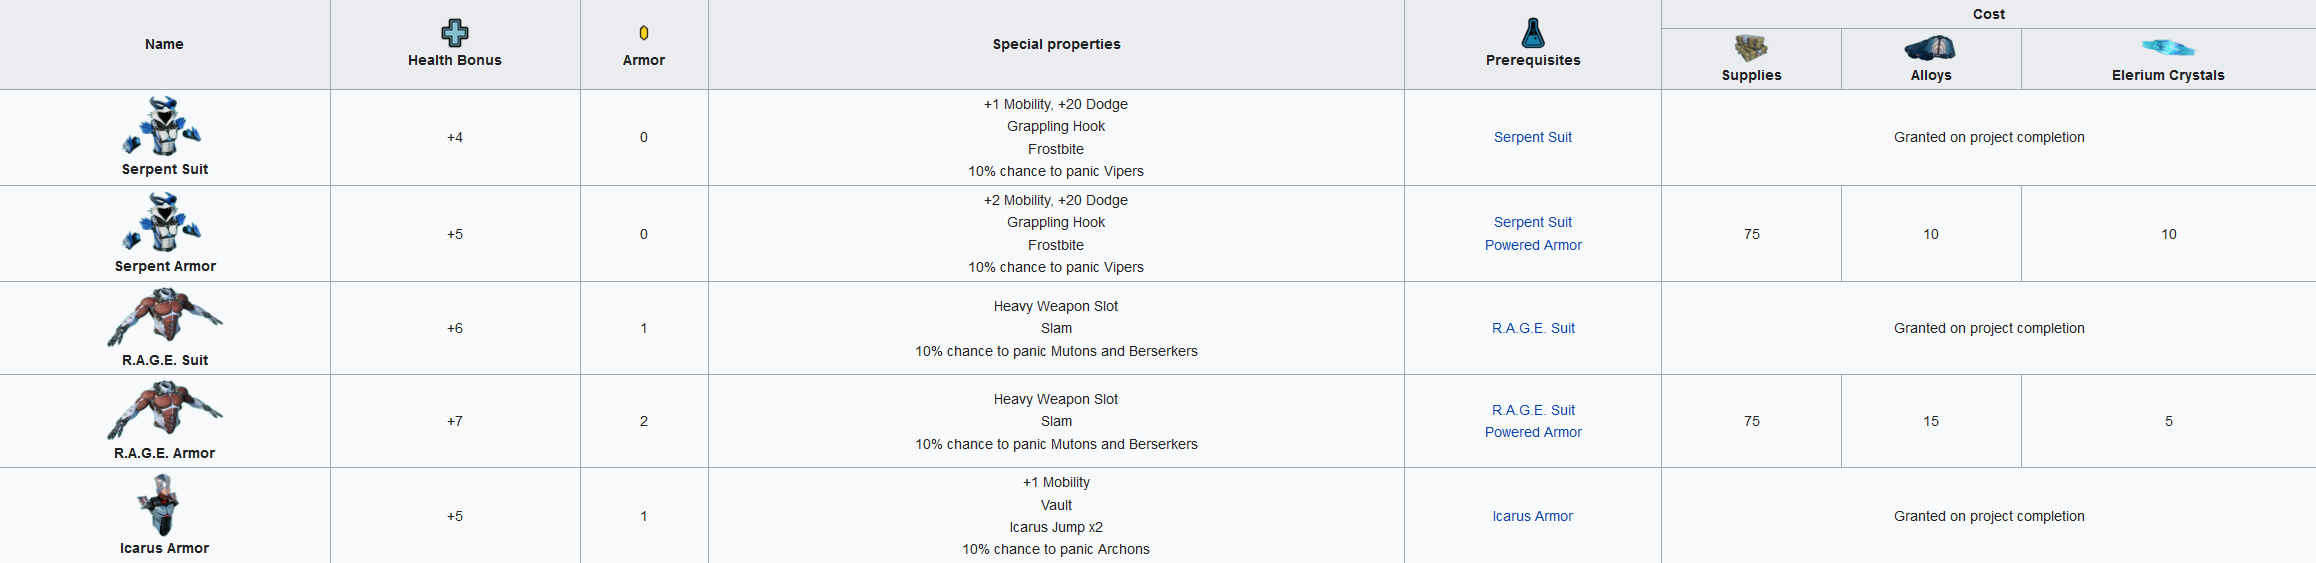Click the Cost column header
The height and width of the screenshot is (563, 2316).
tap(1988, 14)
